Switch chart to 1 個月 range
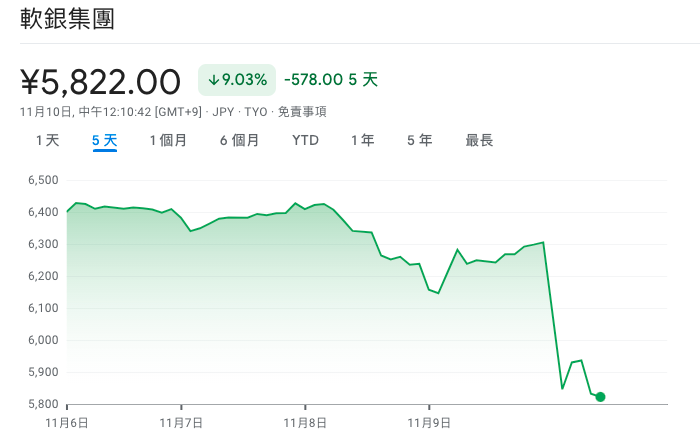The height and width of the screenshot is (442, 700). coord(168,141)
